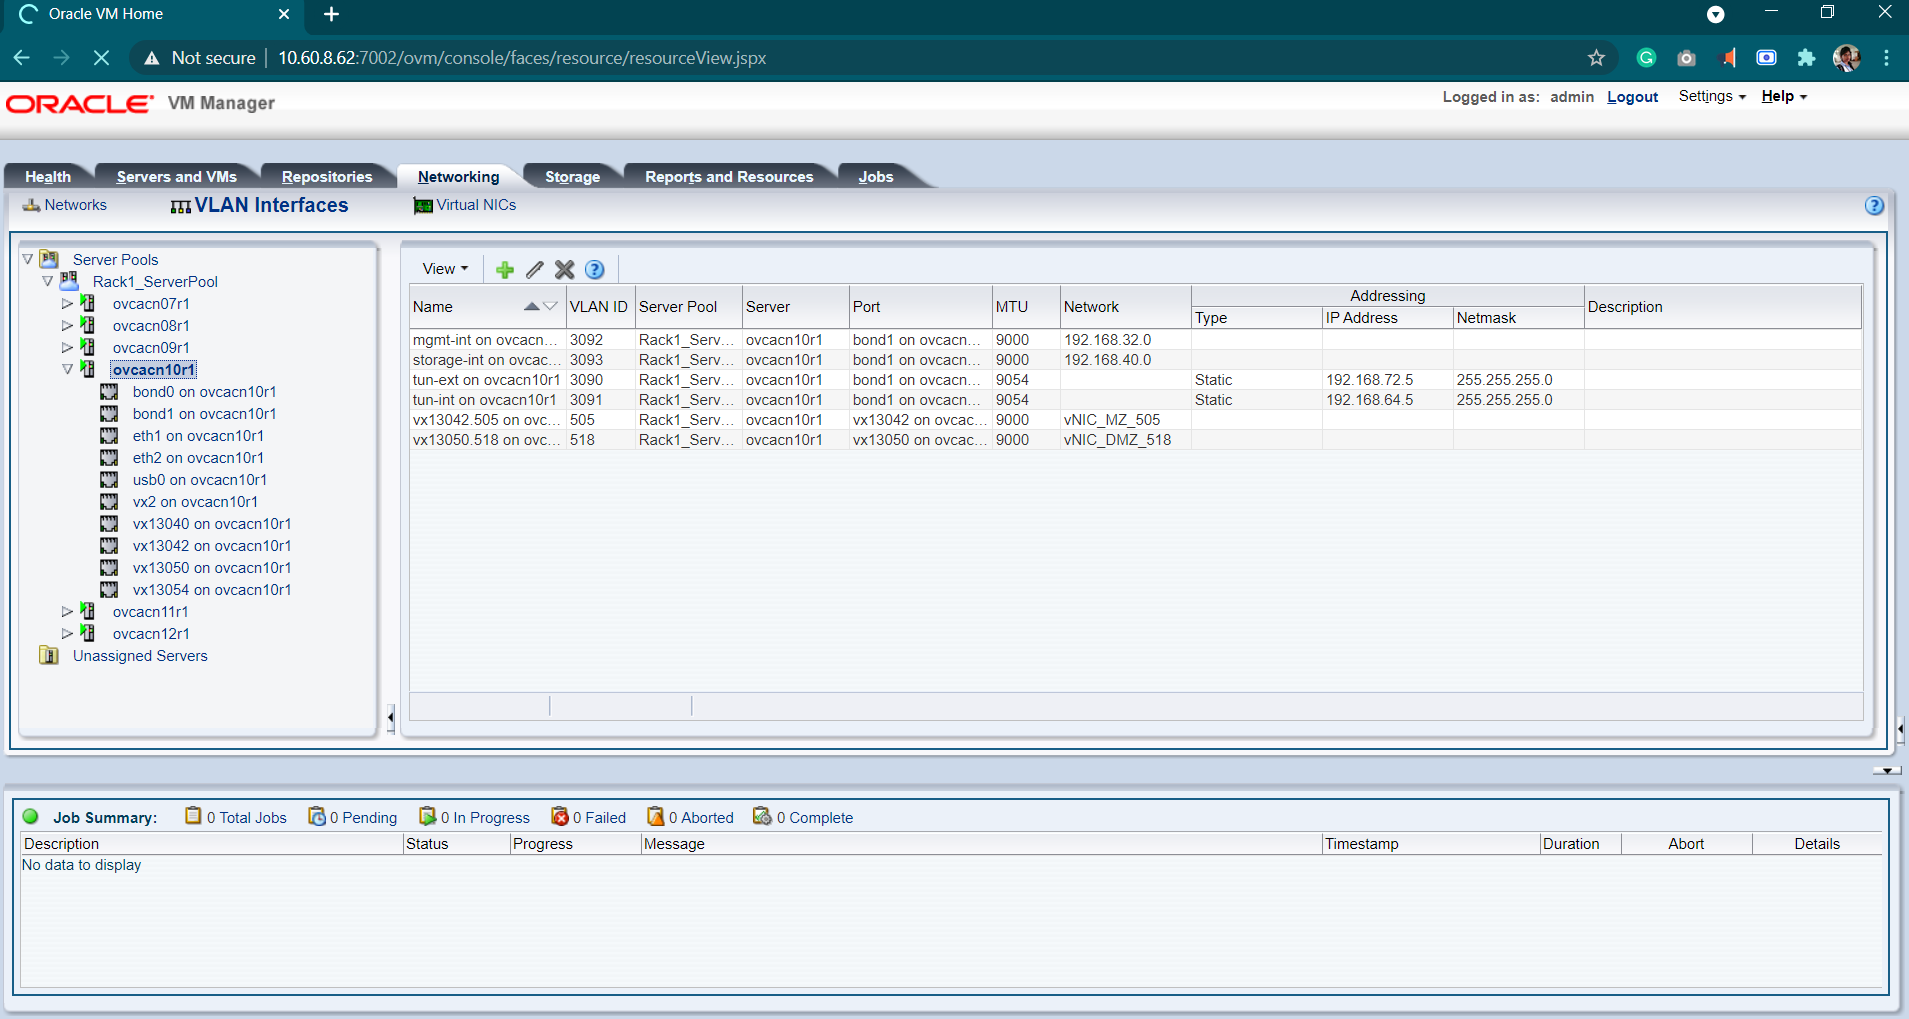Switch to the Storage tab
This screenshot has height=1019, width=1909.
click(572, 177)
